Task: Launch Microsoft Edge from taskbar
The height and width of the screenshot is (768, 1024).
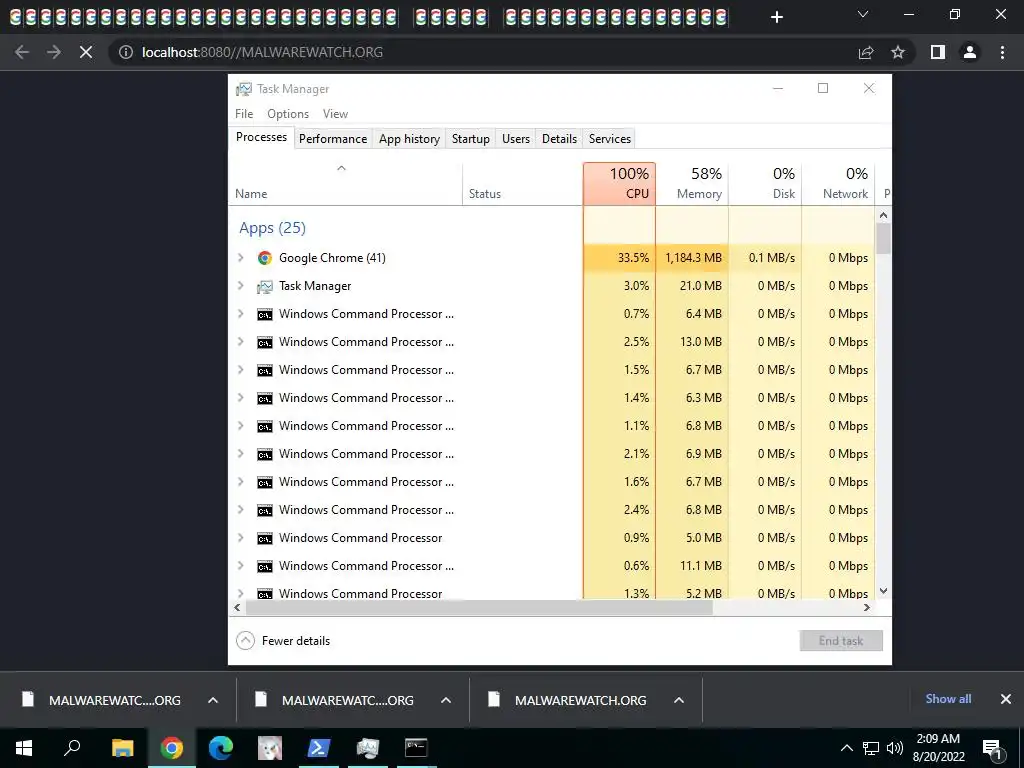Action: [x=221, y=748]
